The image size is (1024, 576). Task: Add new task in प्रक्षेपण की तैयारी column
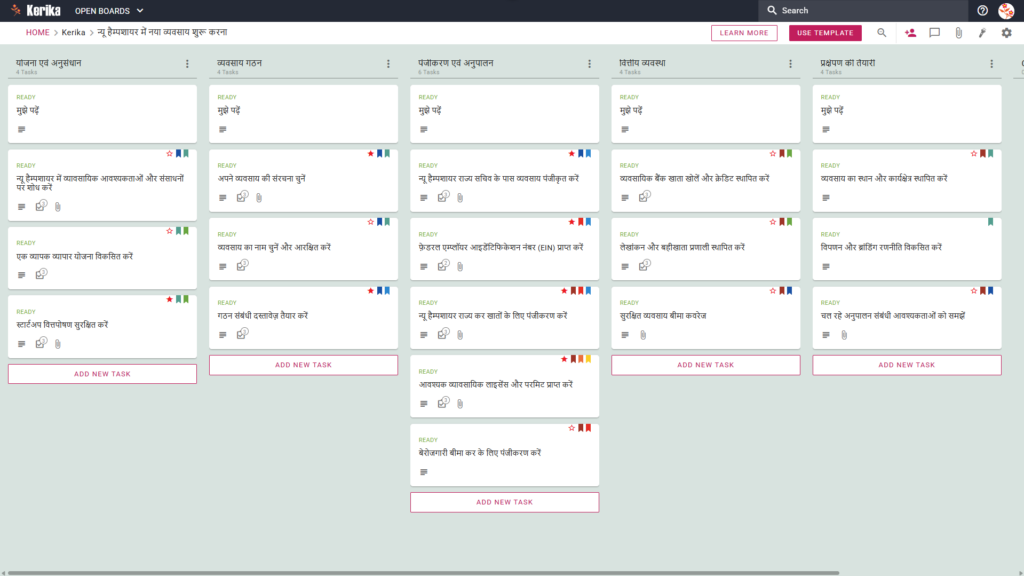(x=907, y=365)
